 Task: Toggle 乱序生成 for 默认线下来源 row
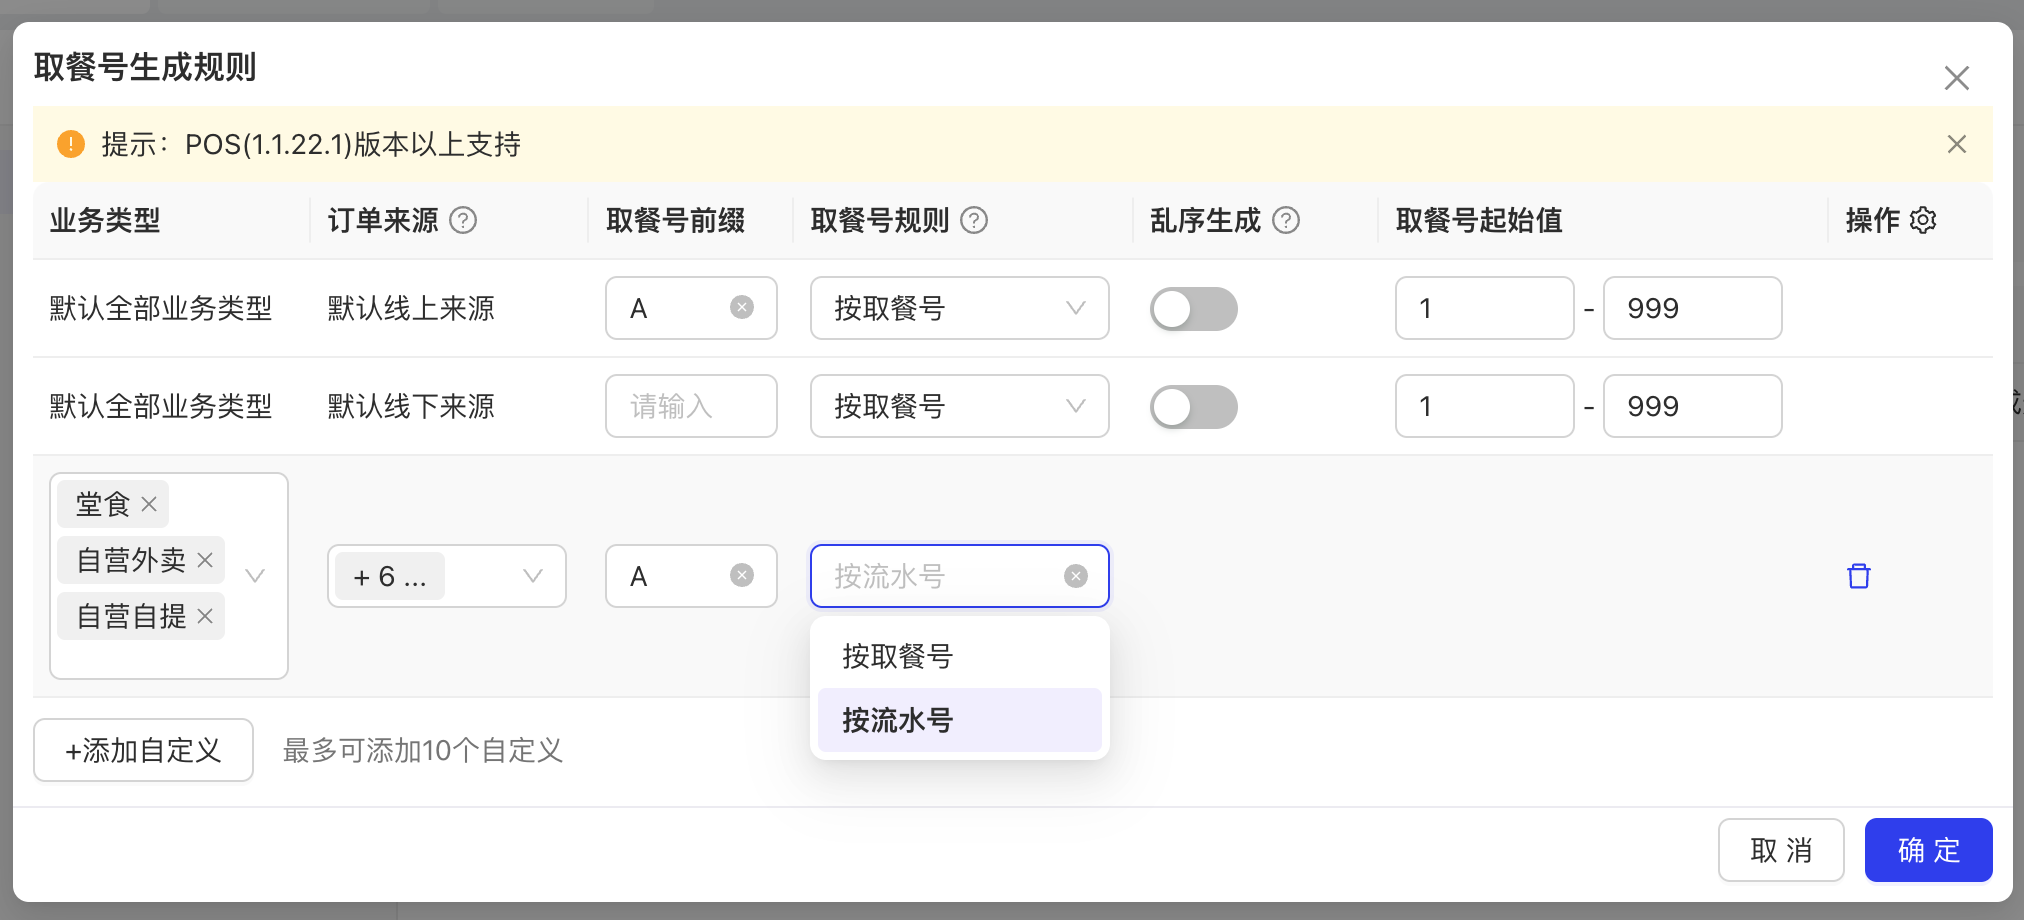coord(1194,407)
